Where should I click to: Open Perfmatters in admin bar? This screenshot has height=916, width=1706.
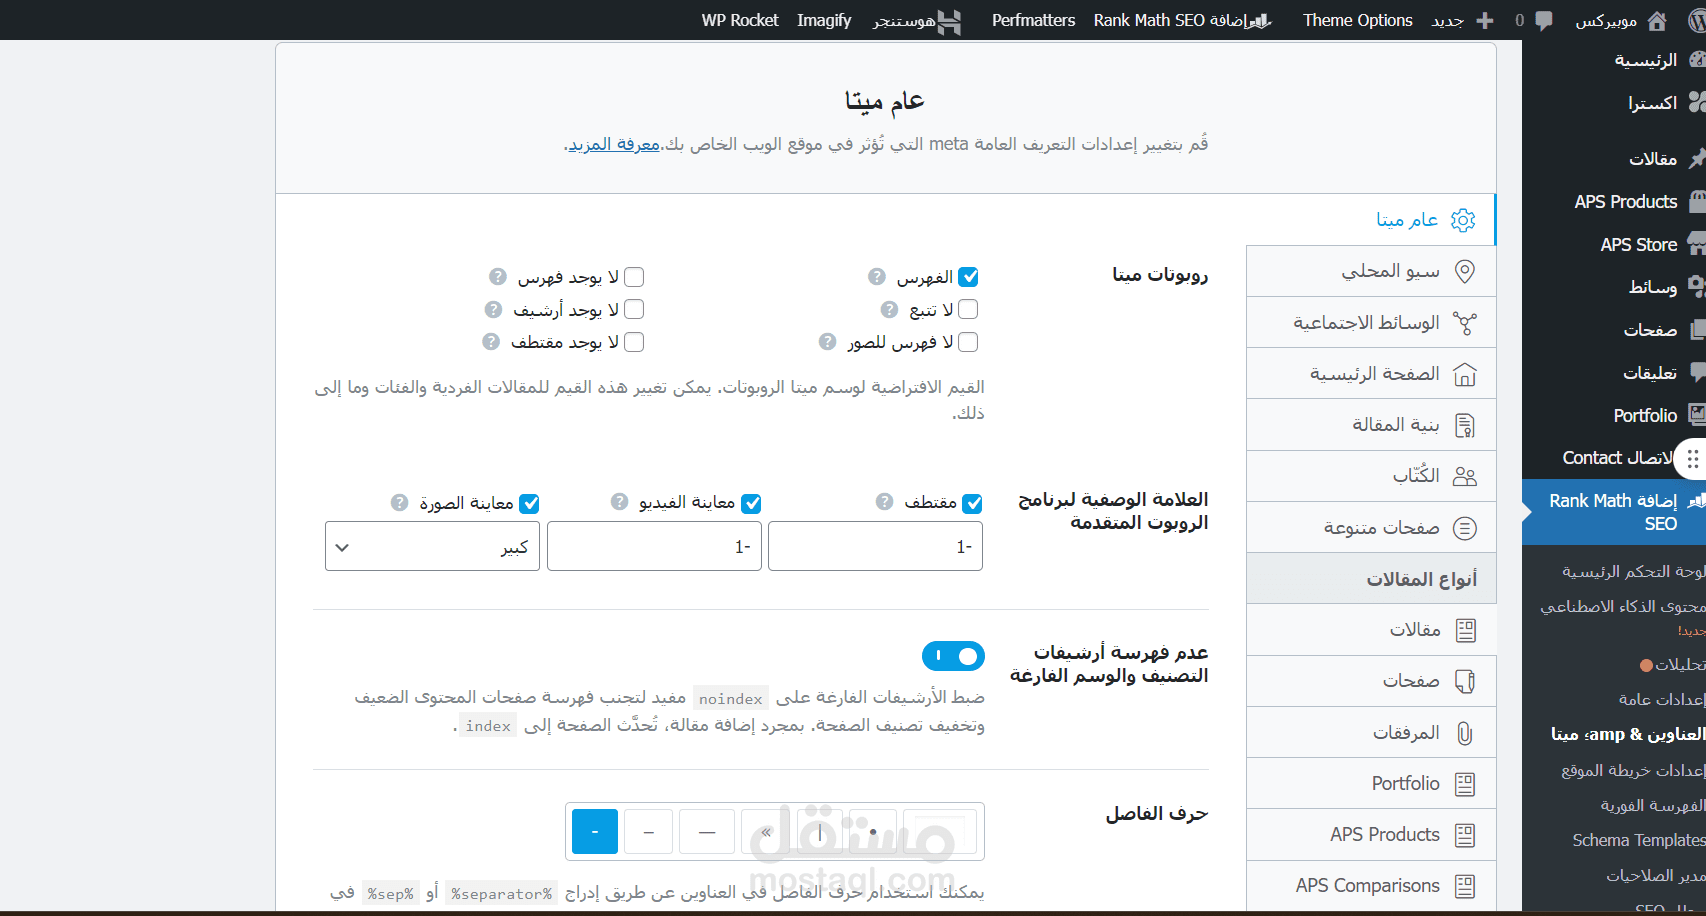tap(1033, 20)
